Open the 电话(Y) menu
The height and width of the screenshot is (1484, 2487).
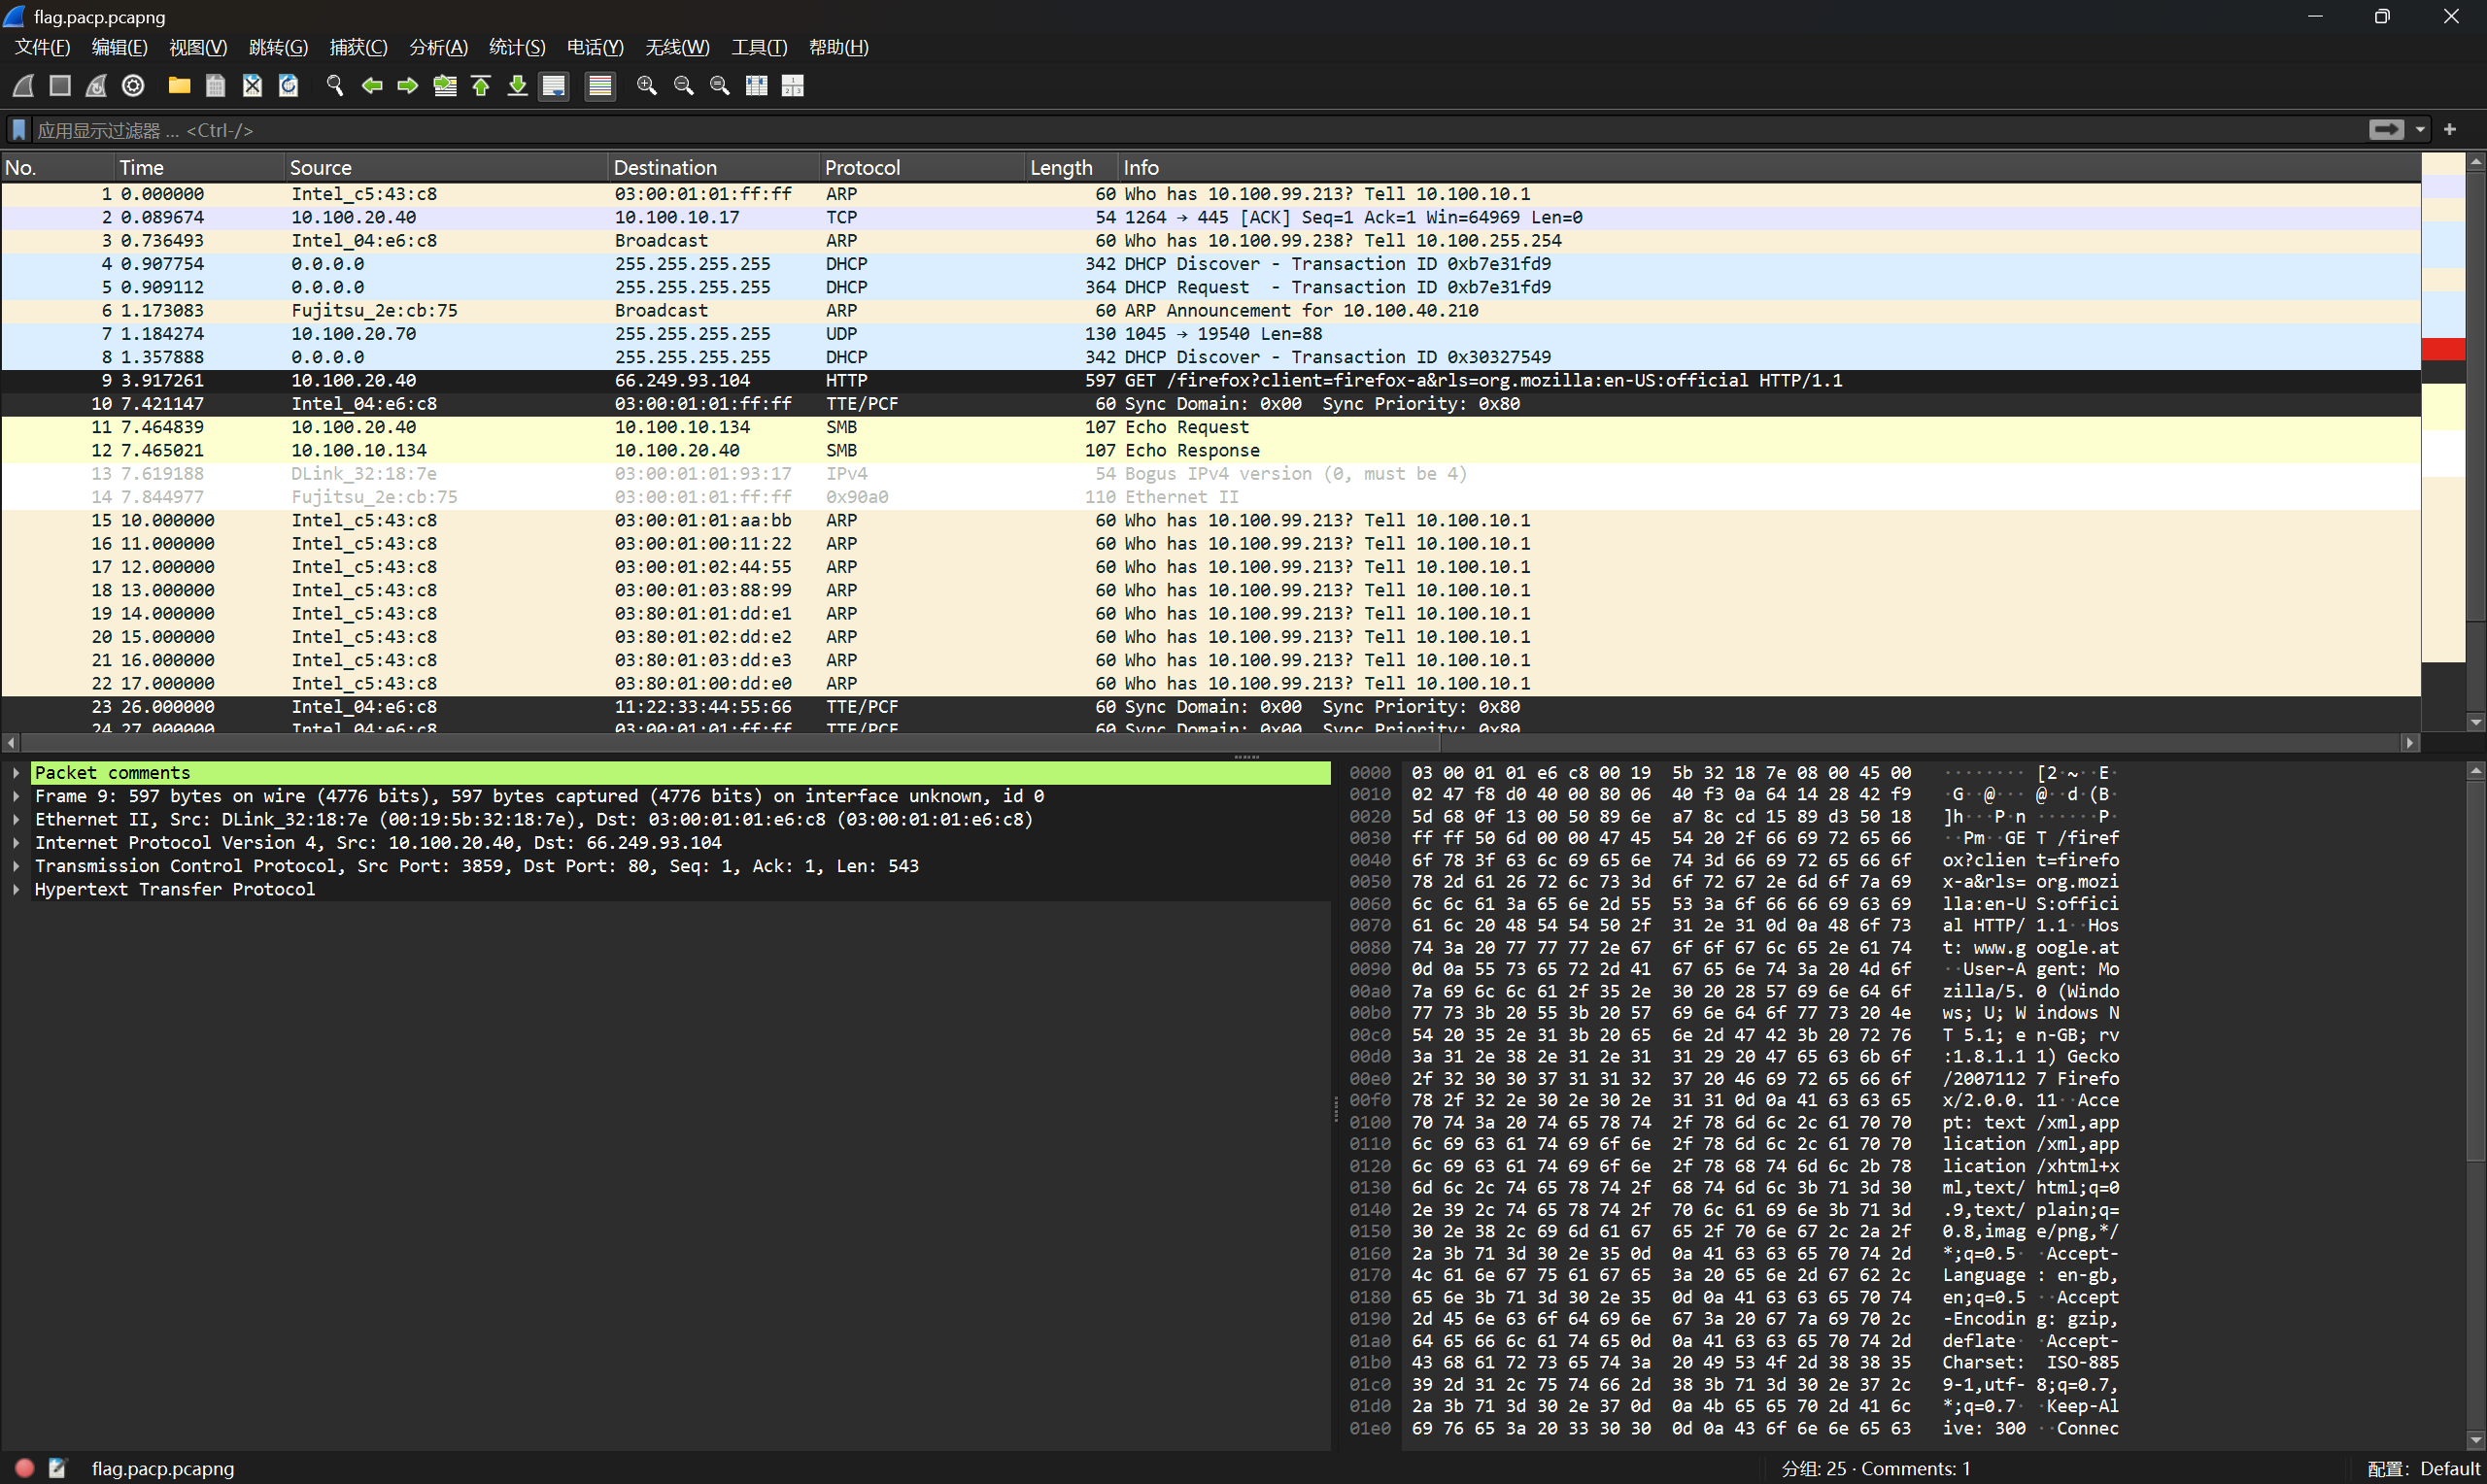pyautogui.click(x=595, y=47)
